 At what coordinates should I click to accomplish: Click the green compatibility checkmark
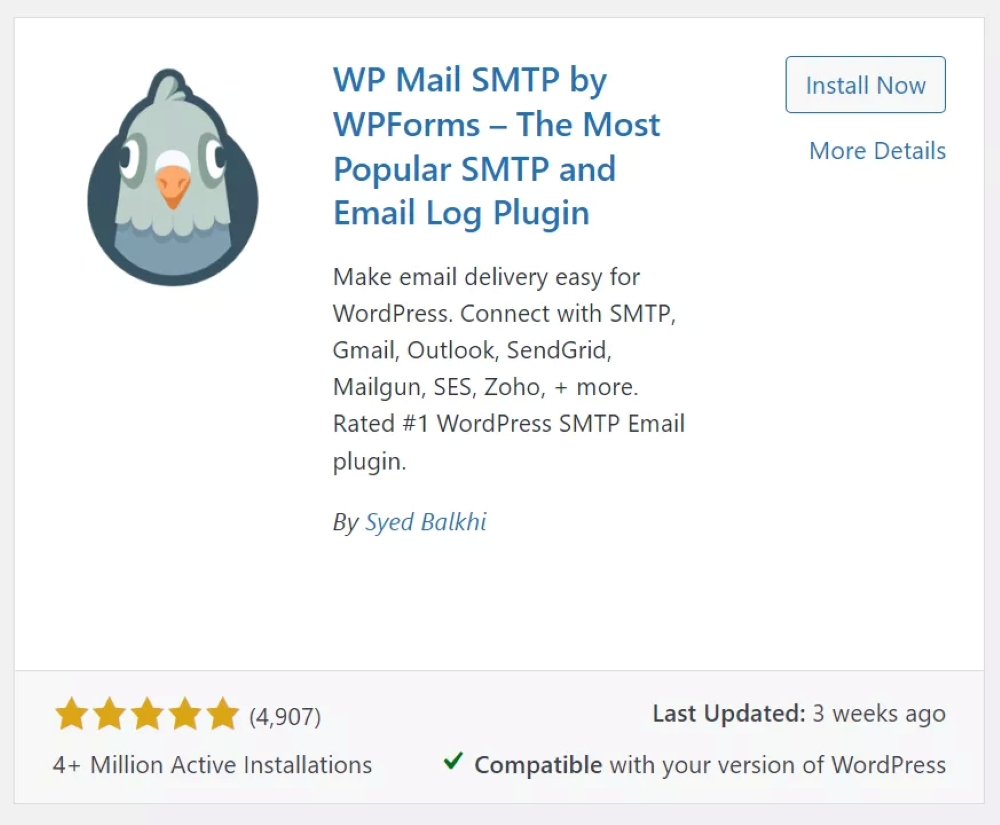click(x=452, y=764)
